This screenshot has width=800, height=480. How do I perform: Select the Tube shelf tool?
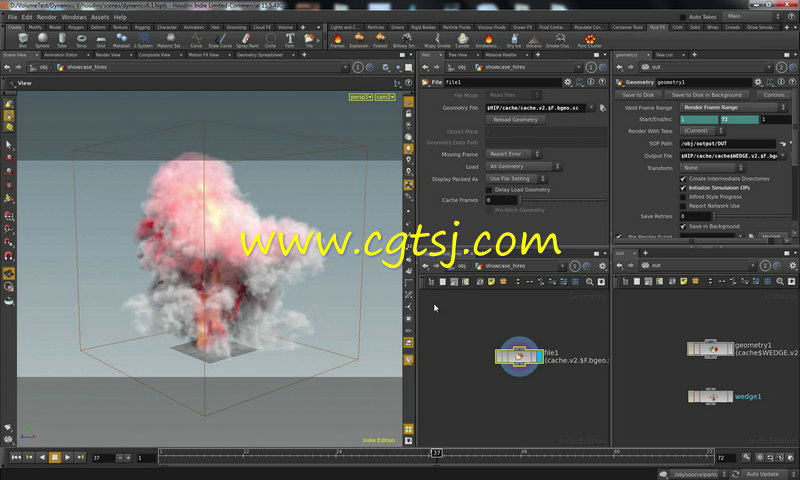click(62, 40)
